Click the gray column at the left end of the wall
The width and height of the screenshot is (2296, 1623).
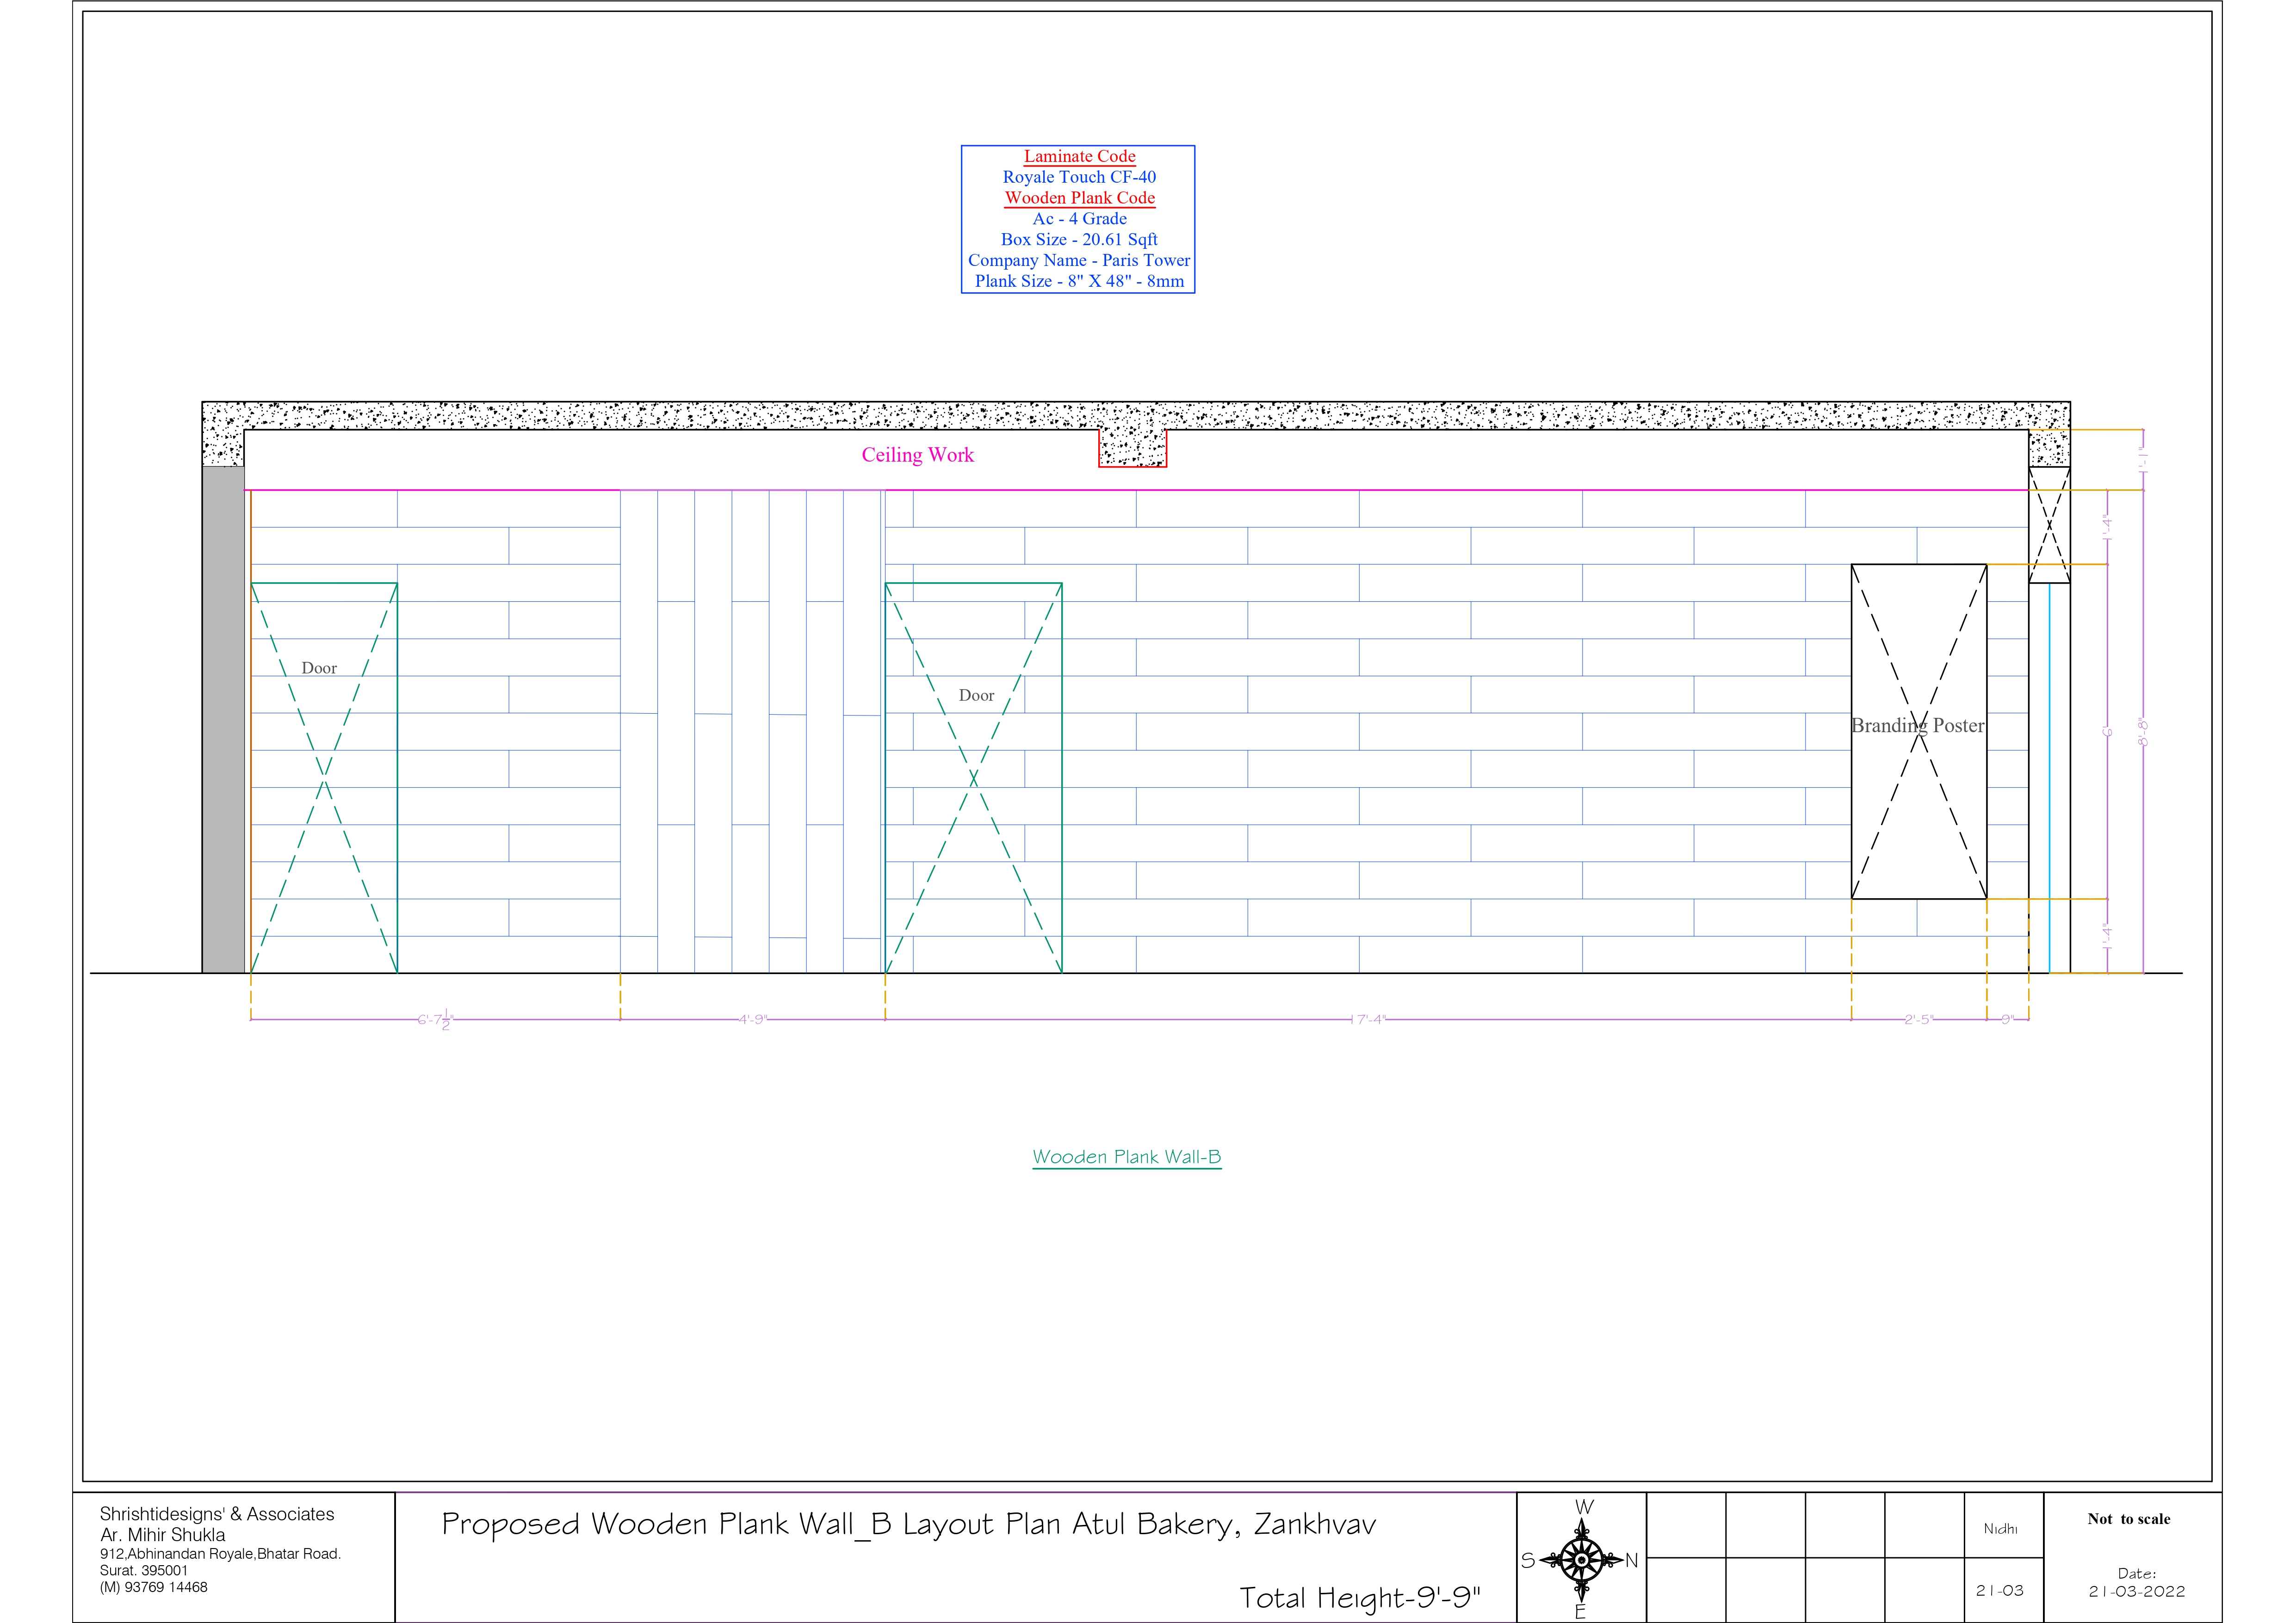click(223, 719)
